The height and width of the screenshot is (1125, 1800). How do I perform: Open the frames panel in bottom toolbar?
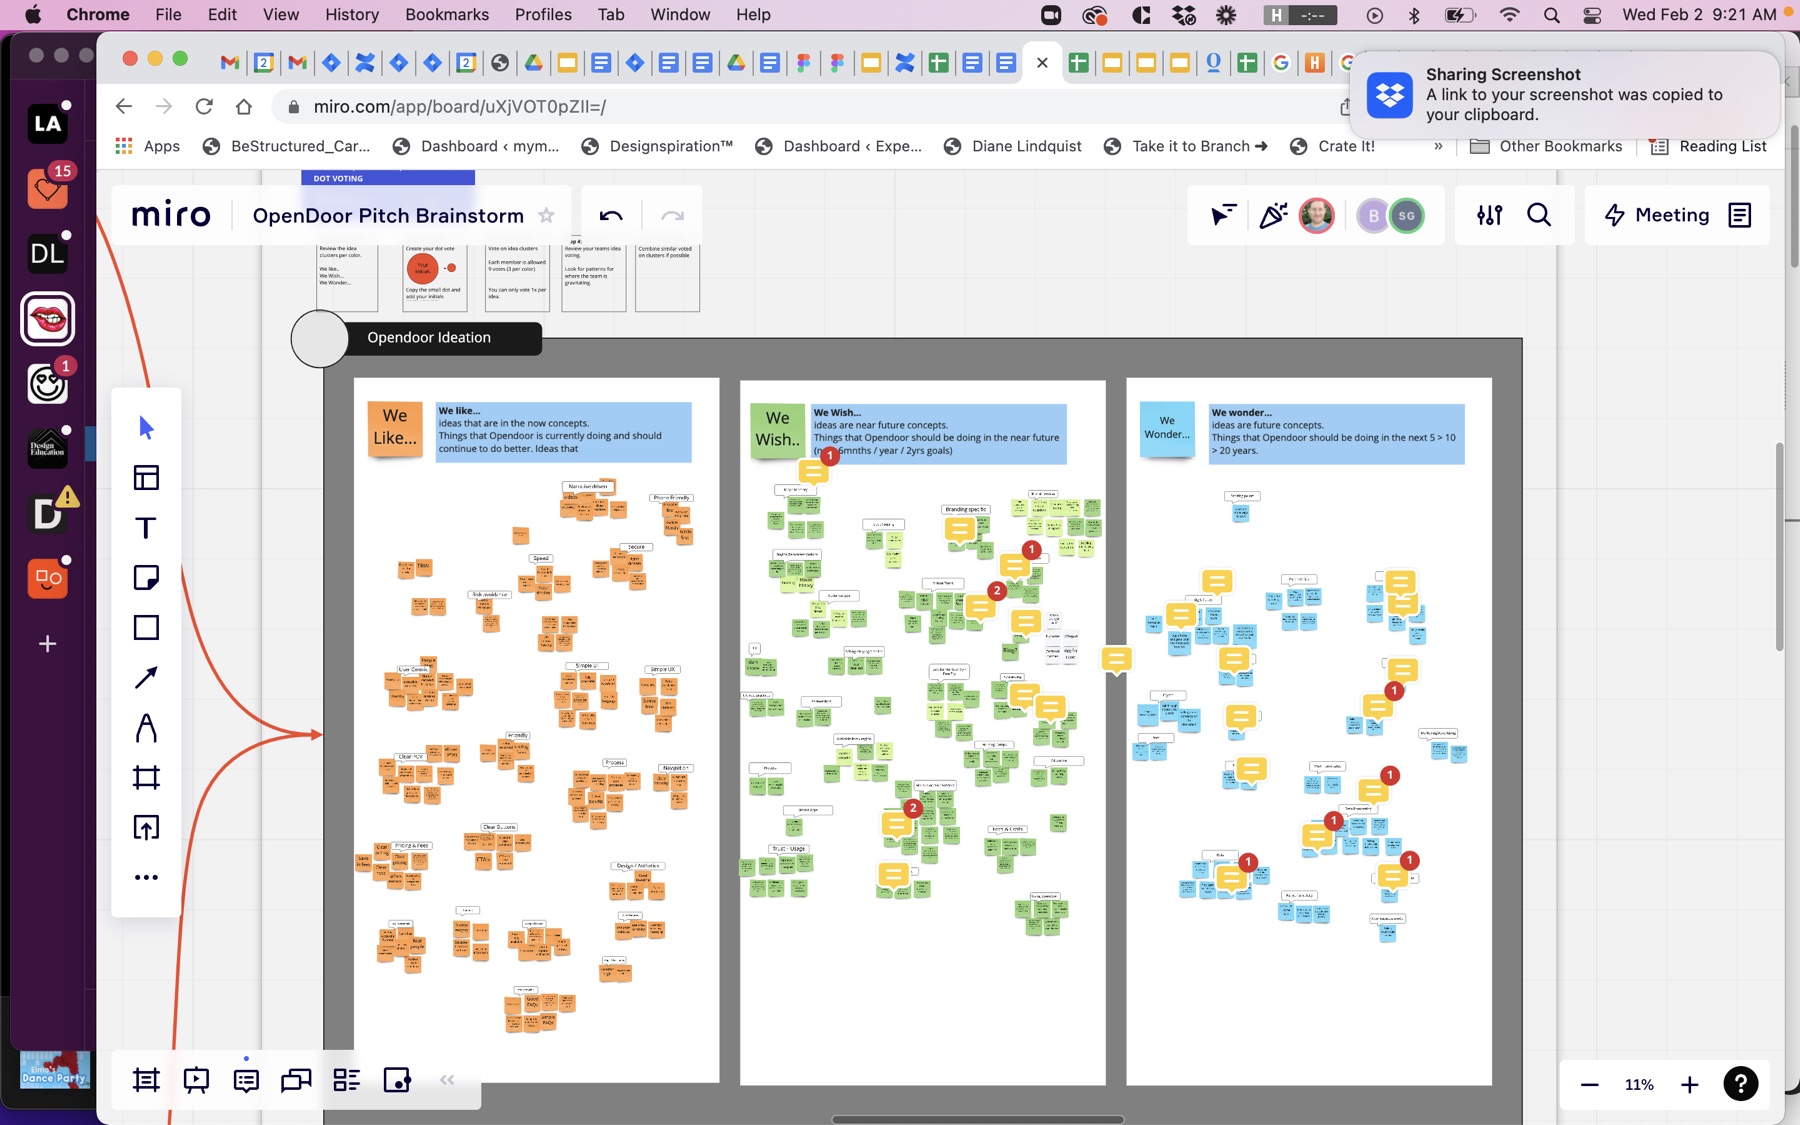coord(146,1080)
